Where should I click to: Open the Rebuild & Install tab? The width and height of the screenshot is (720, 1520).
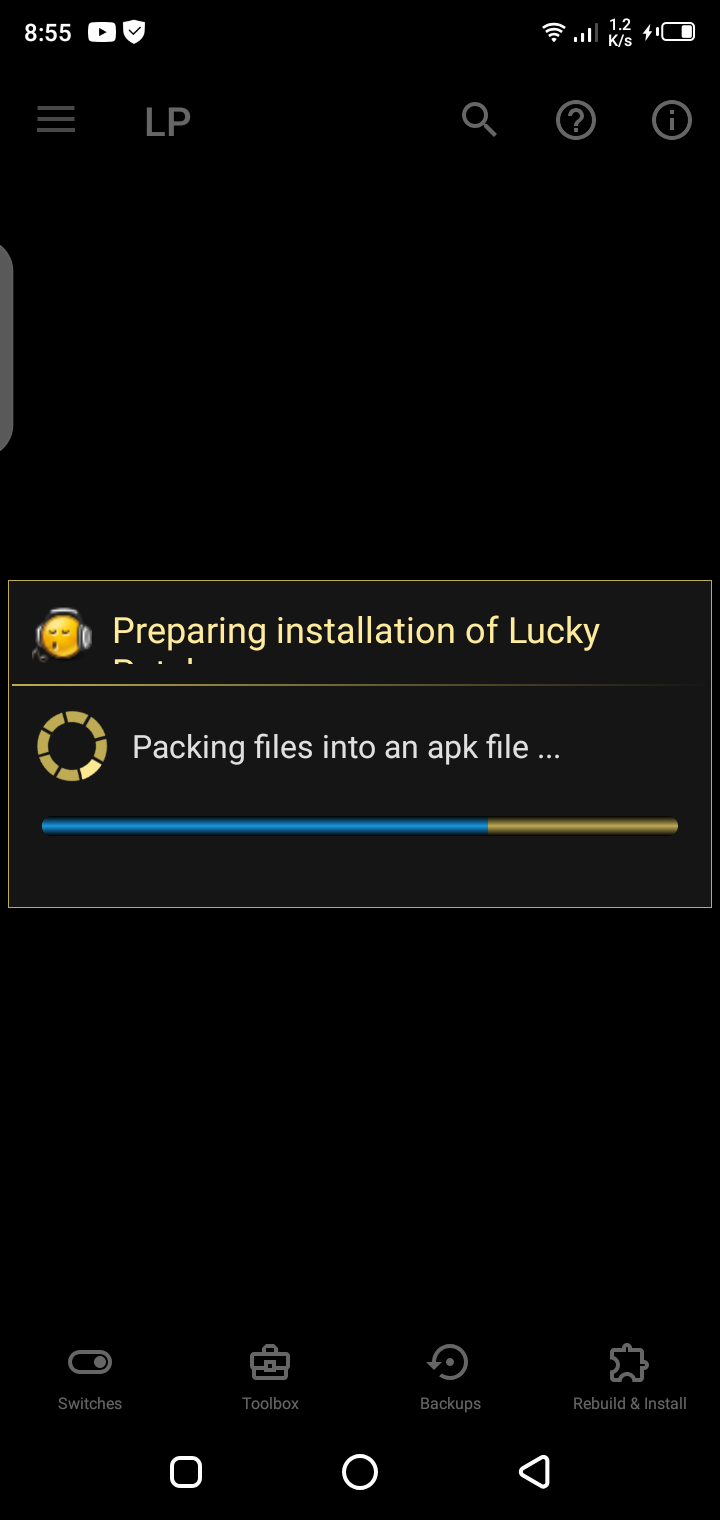(x=630, y=1377)
